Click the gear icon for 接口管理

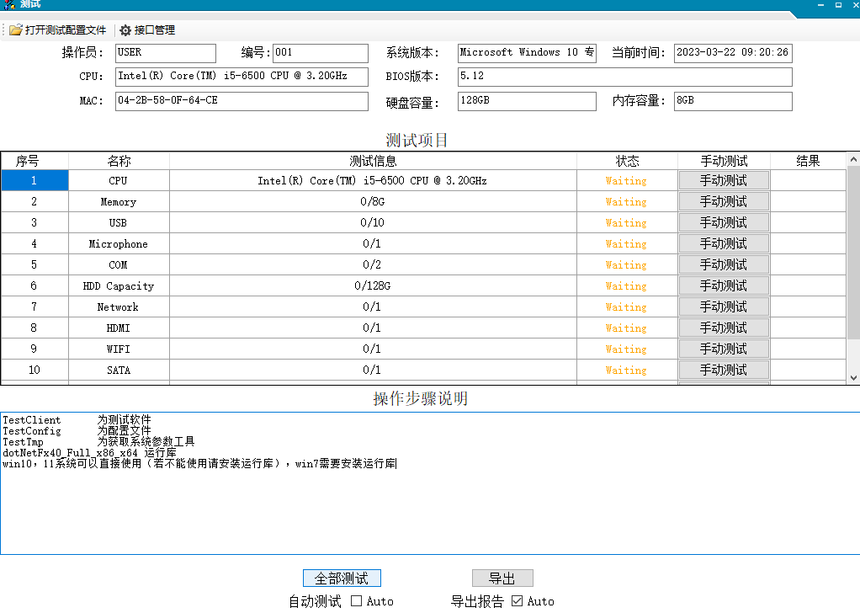click(x=125, y=30)
